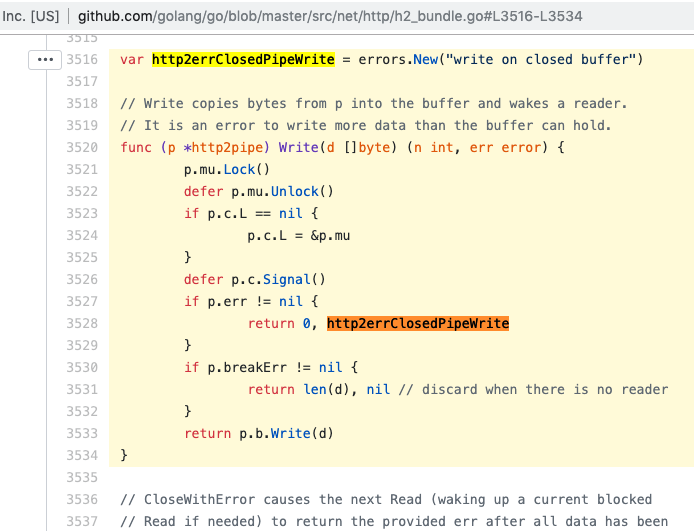The width and height of the screenshot is (694, 531).
Task: Select line number 3519
Action: click(x=82, y=125)
